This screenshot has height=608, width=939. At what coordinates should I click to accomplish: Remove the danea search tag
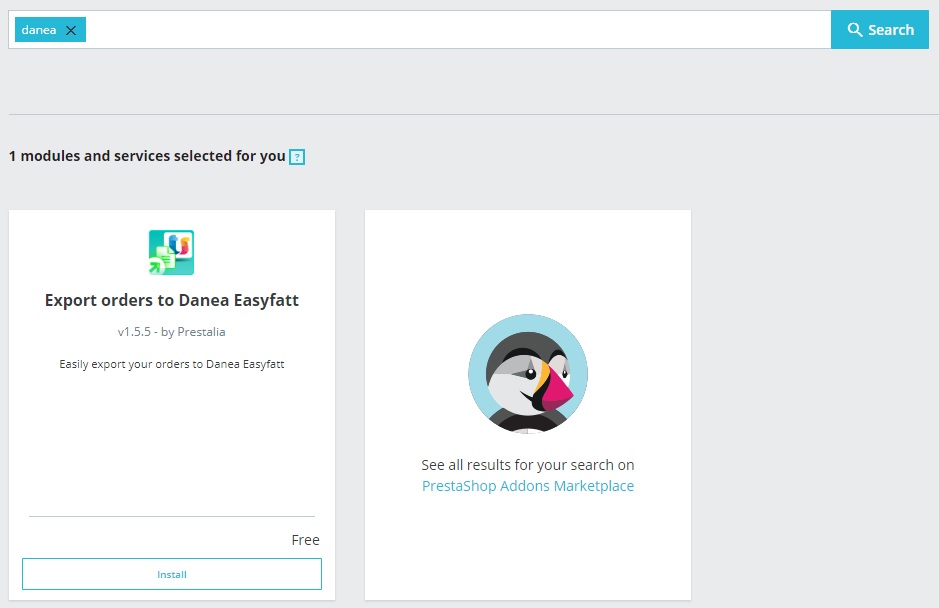[71, 30]
